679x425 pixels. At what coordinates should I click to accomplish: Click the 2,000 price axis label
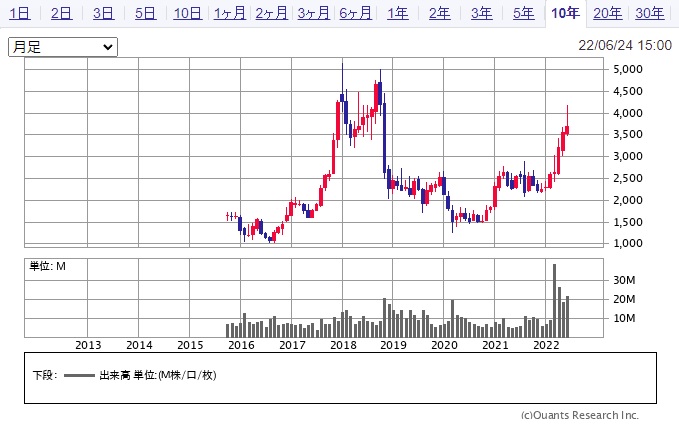[x=627, y=200]
